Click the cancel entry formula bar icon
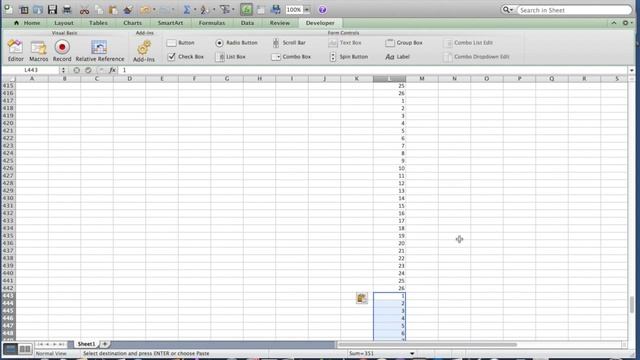640x360 pixels. click(x=76, y=70)
